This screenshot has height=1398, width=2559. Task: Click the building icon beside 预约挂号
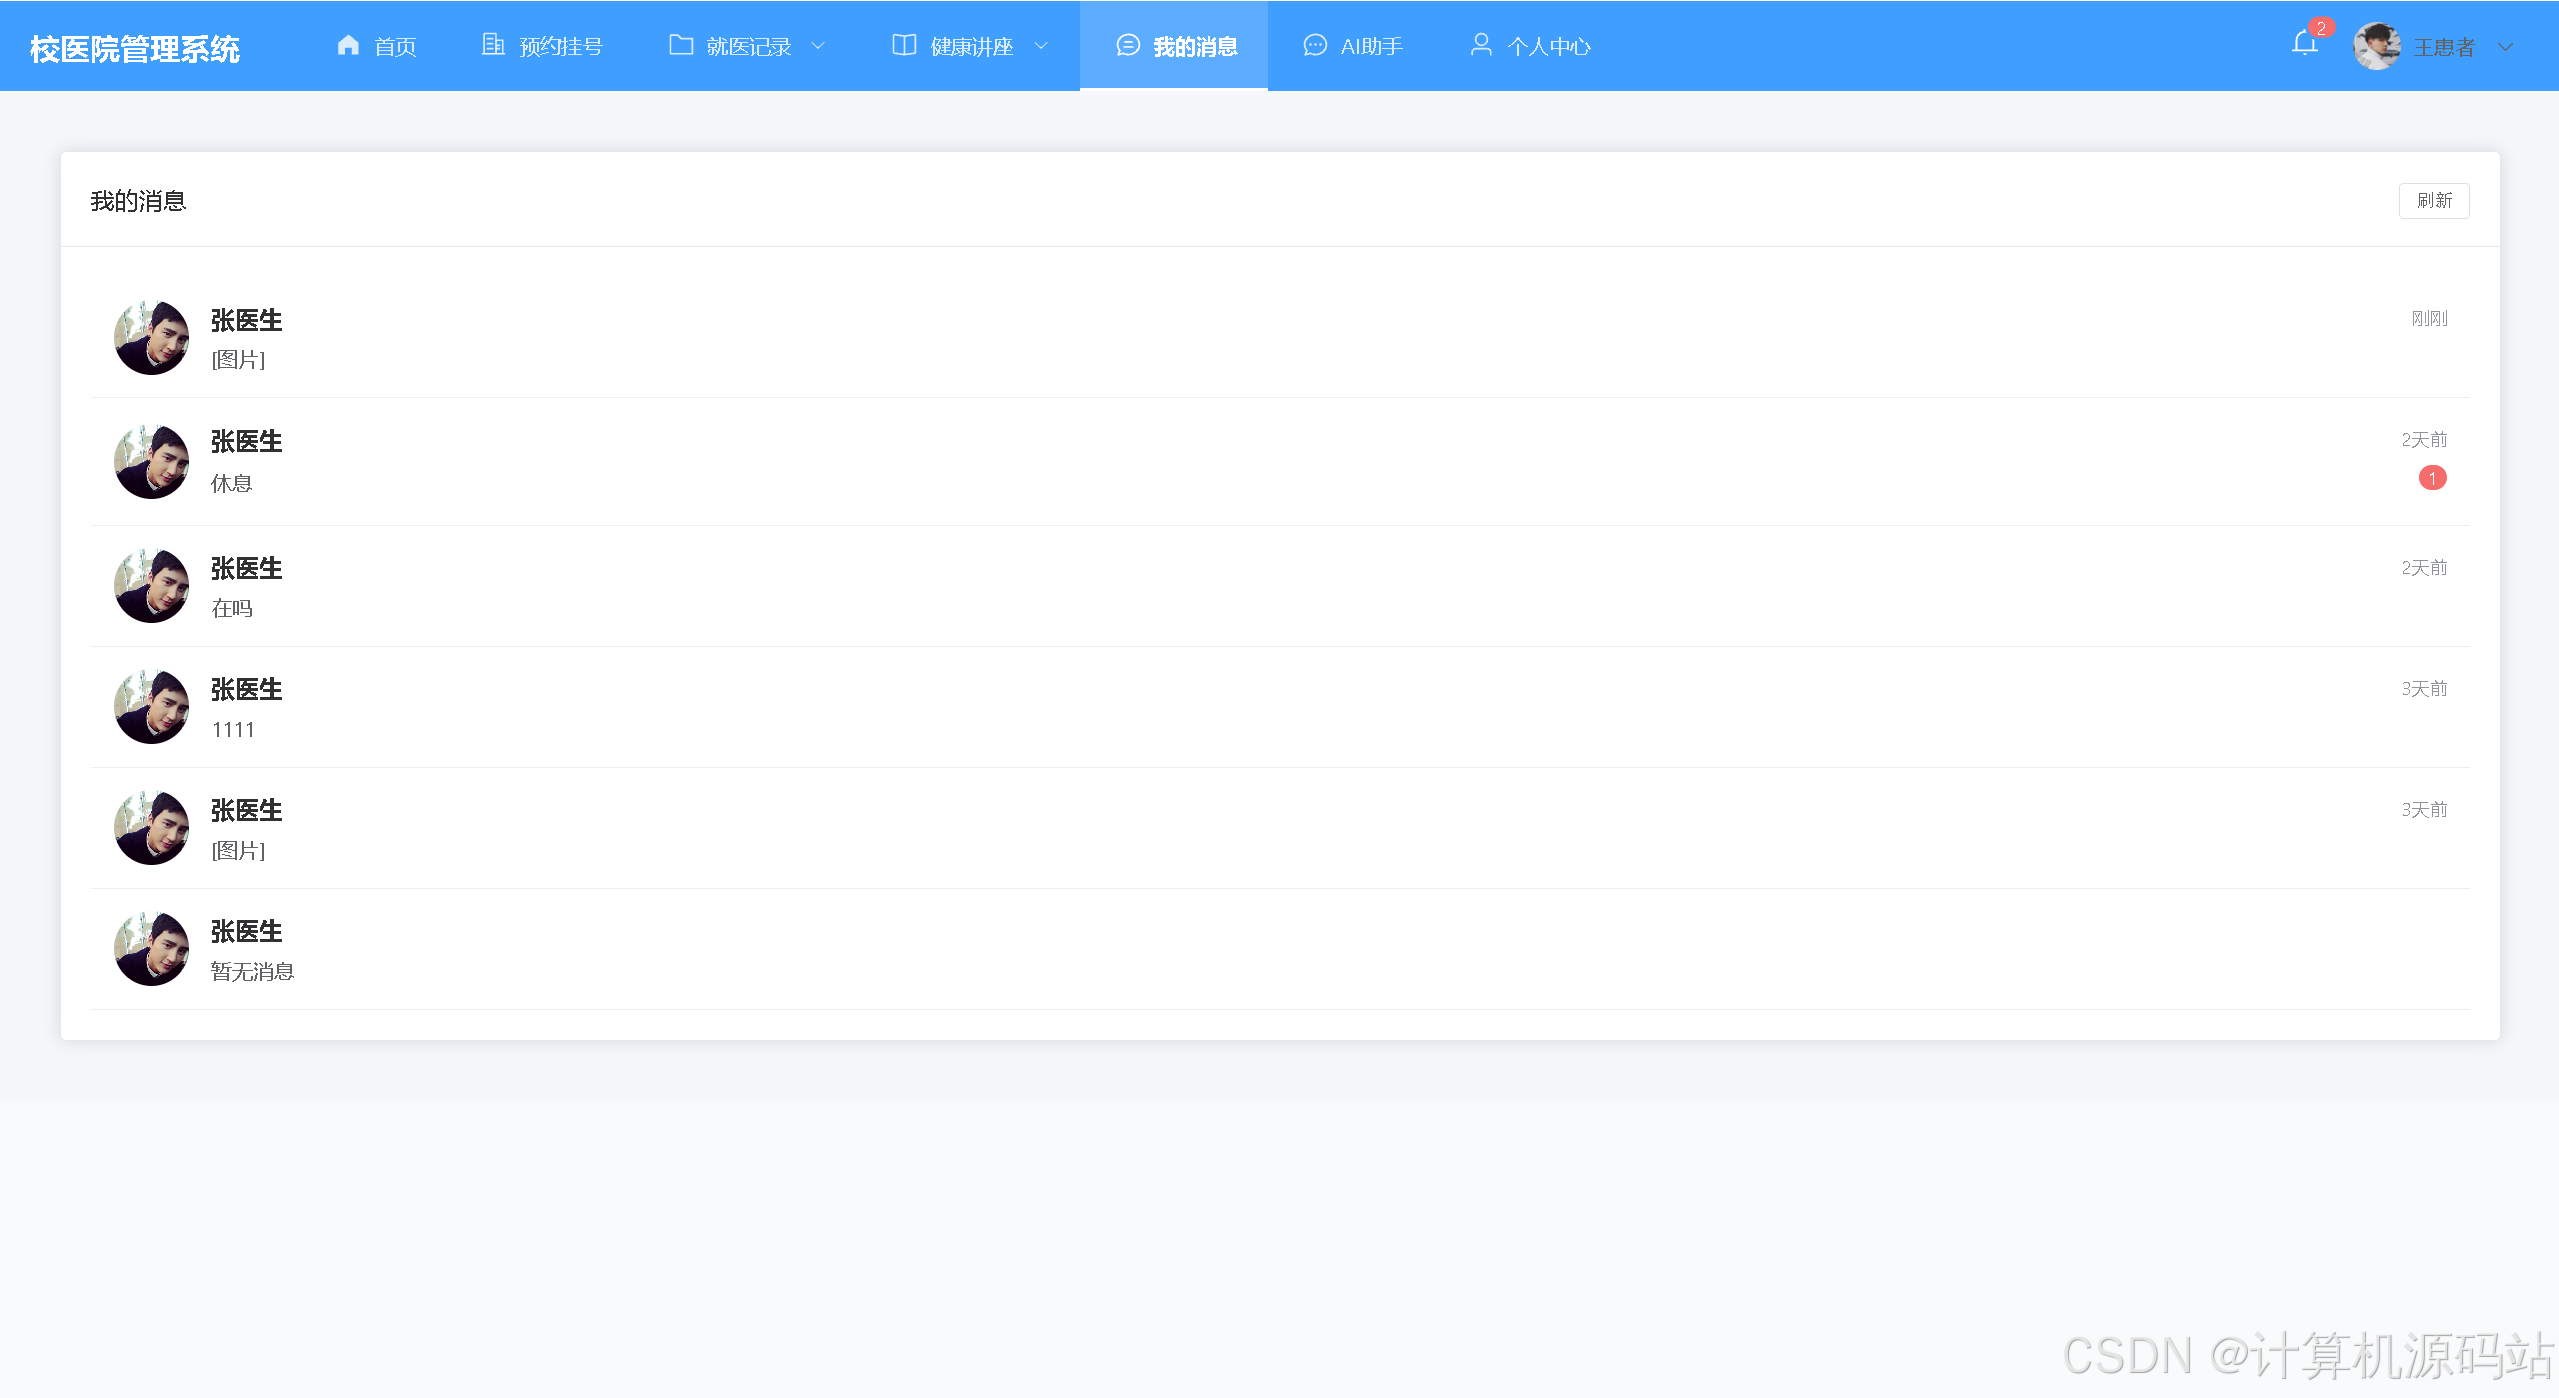493,45
